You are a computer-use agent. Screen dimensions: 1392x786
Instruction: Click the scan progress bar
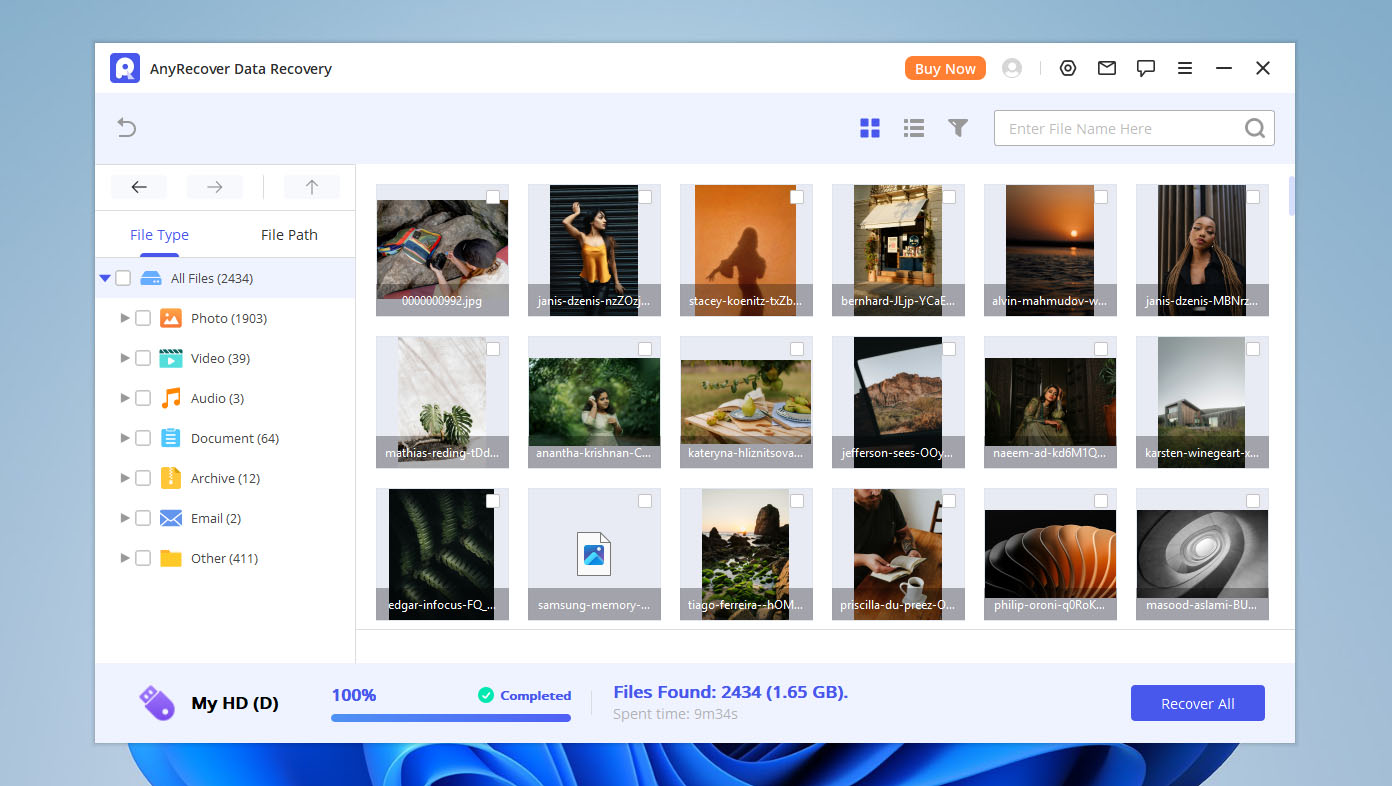point(451,717)
